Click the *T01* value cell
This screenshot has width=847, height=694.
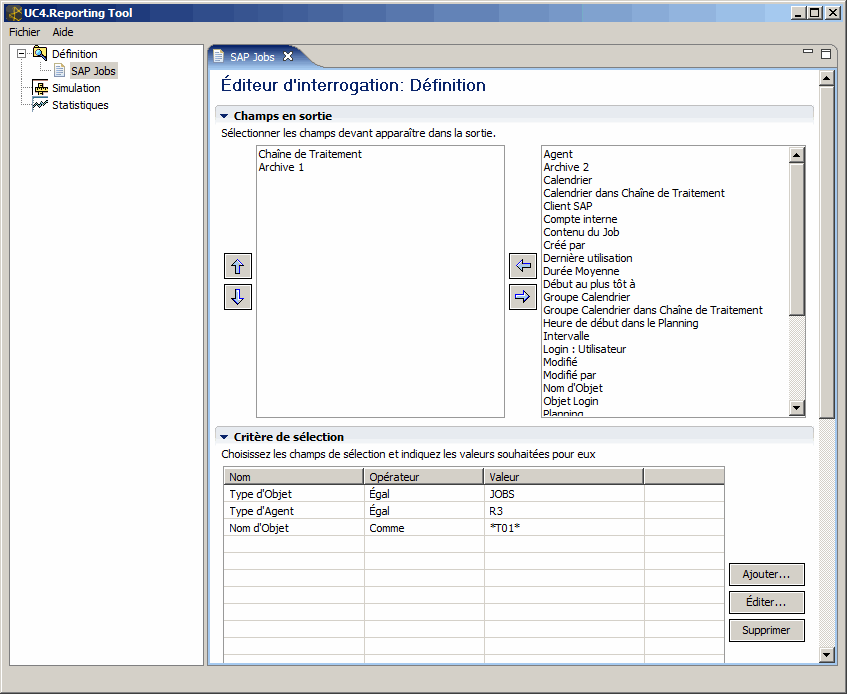(x=564, y=528)
